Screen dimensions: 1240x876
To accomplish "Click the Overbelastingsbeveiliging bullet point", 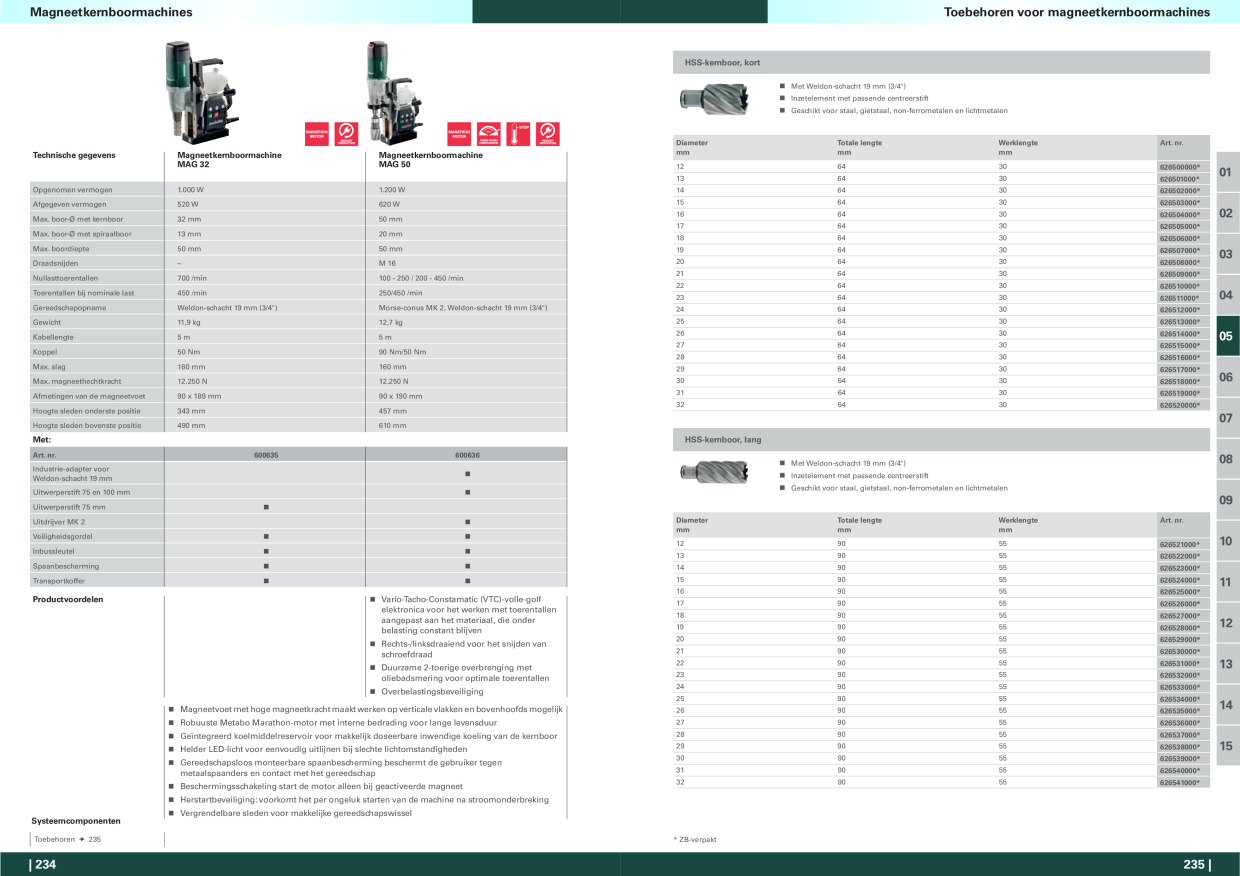I will 432,691.
